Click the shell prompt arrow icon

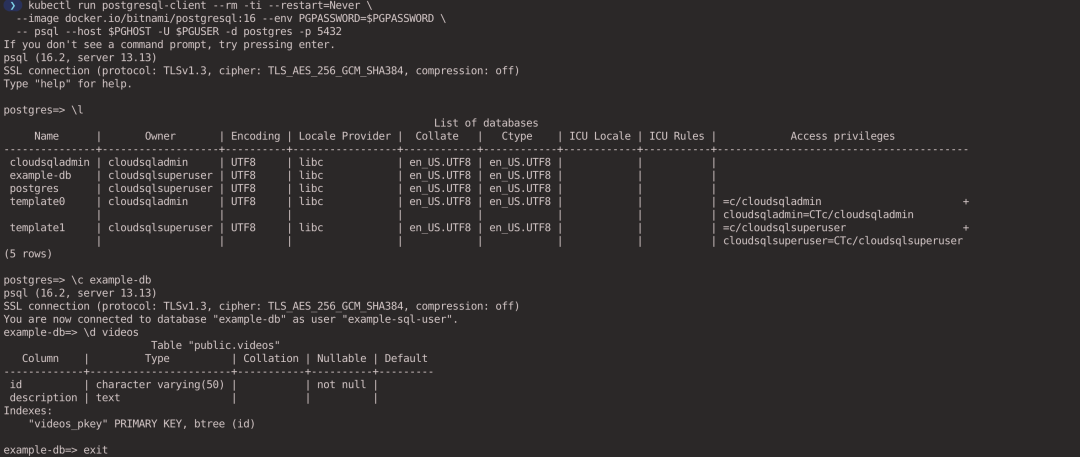click(x=12, y=6)
